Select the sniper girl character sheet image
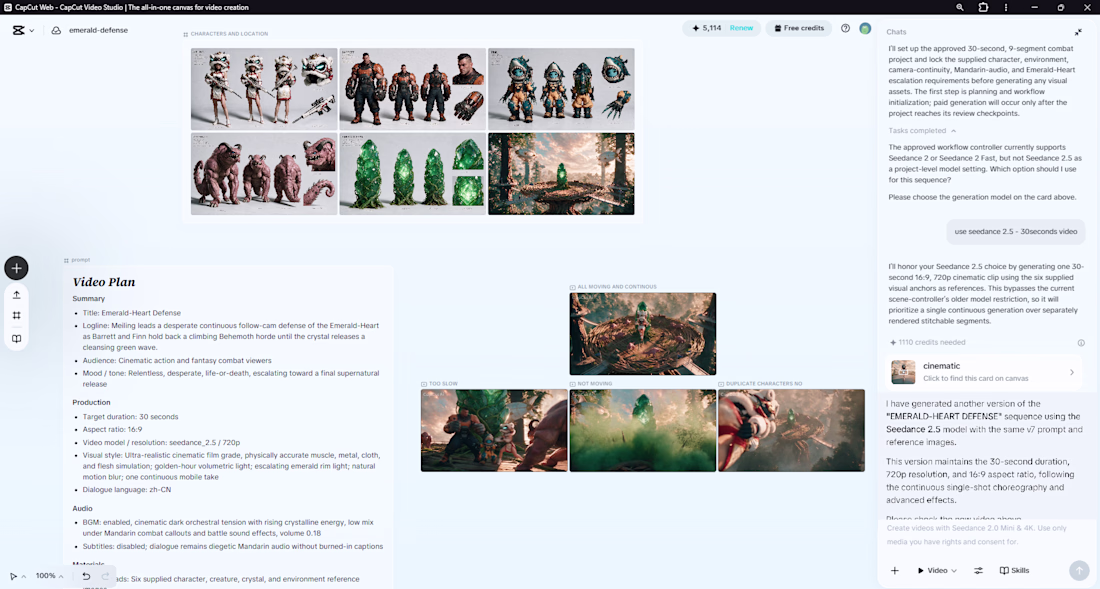The height and width of the screenshot is (589, 1100). [264, 88]
